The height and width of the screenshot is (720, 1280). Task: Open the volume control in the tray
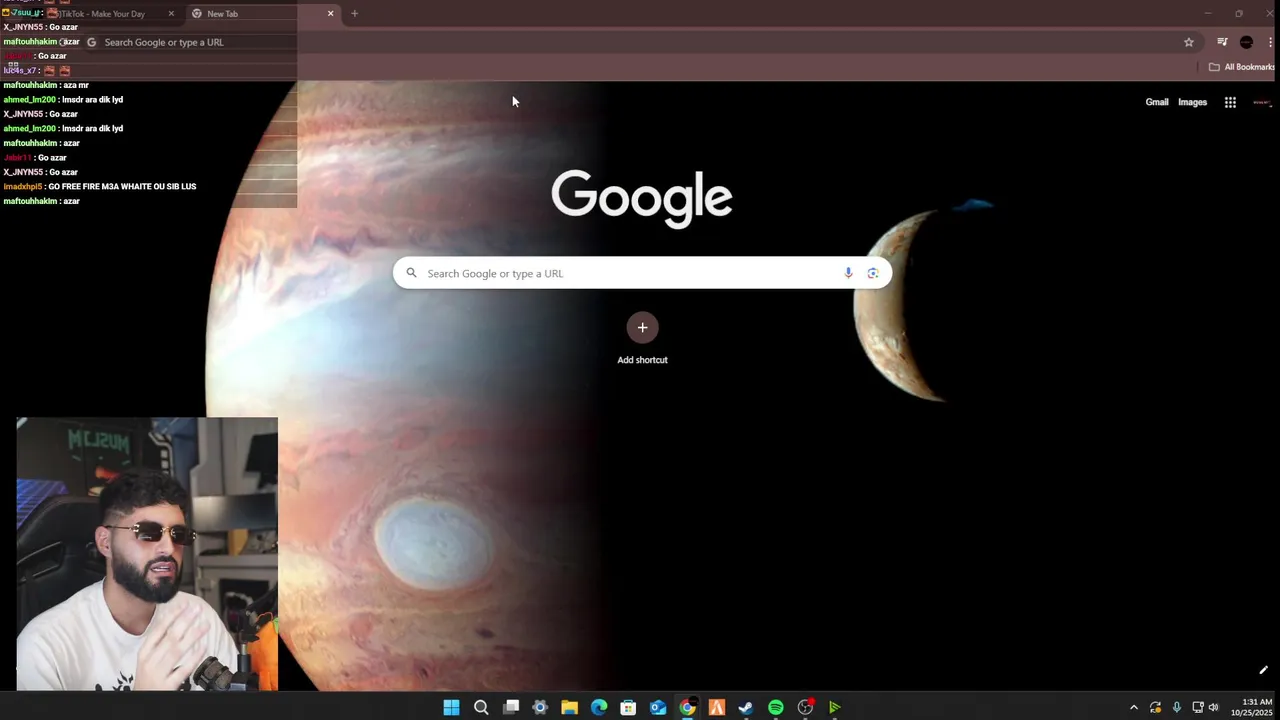click(x=1214, y=708)
